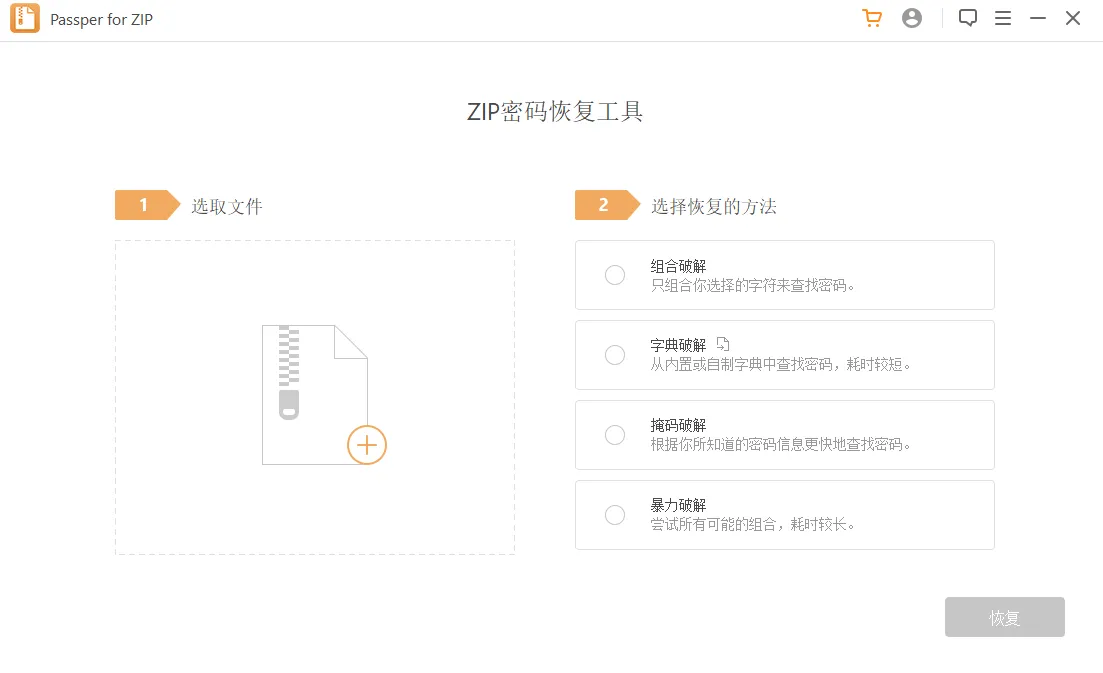
Task: Click the 组合破解 title text
Action: (678, 266)
